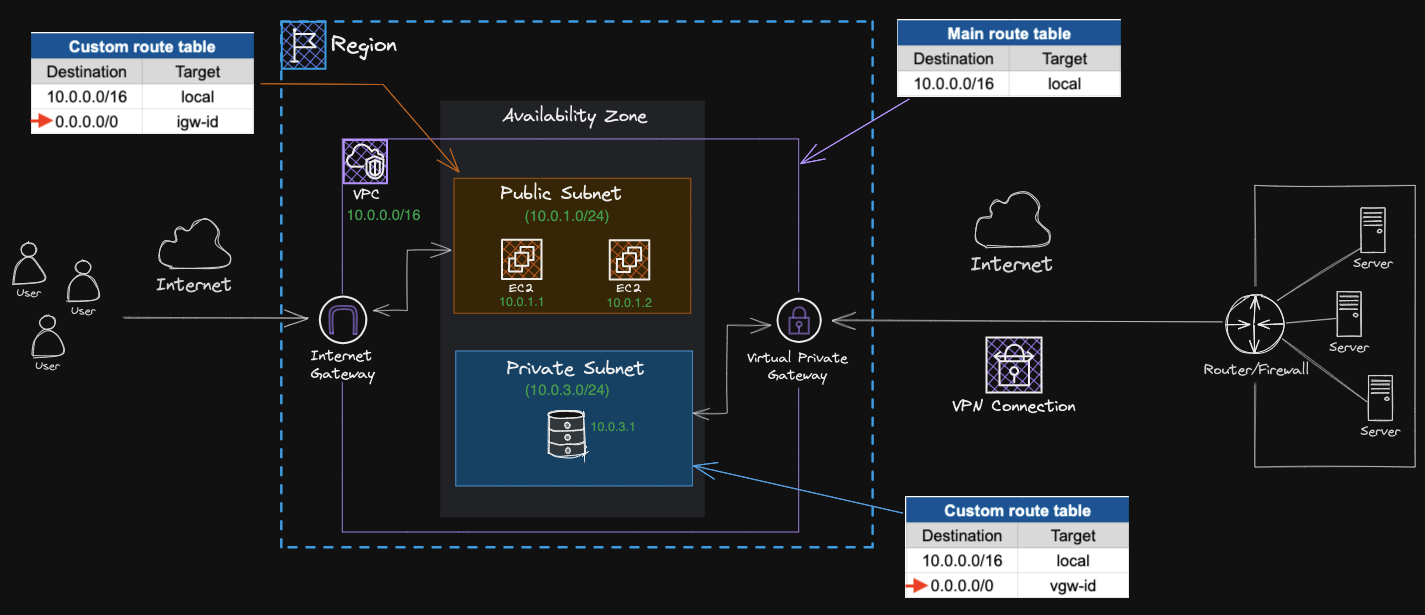Click the right Internet cloud above VPN

tap(1011, 224)
